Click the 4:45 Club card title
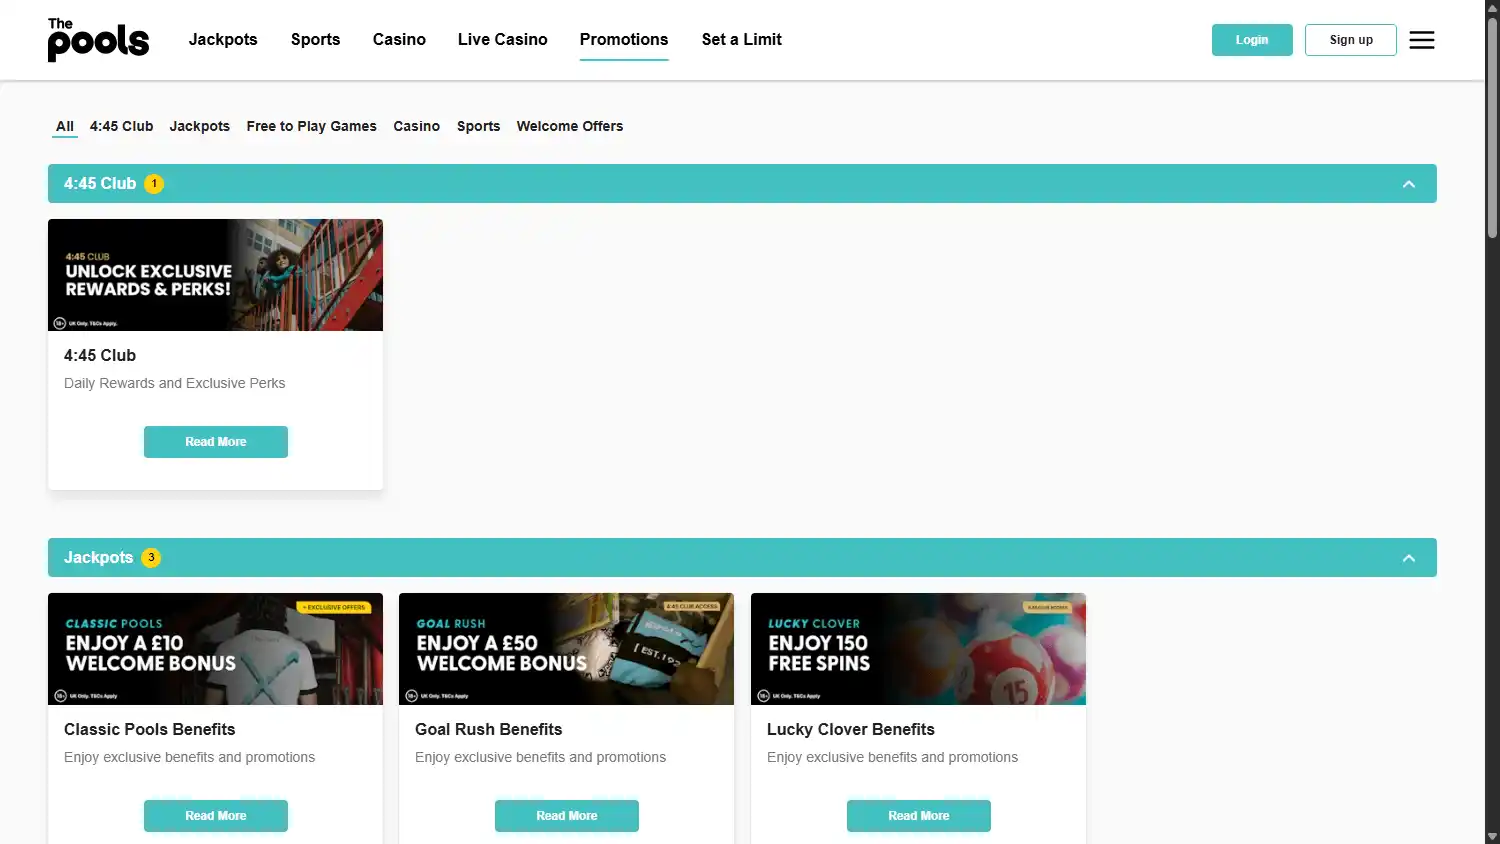 (x=100, y=356)
